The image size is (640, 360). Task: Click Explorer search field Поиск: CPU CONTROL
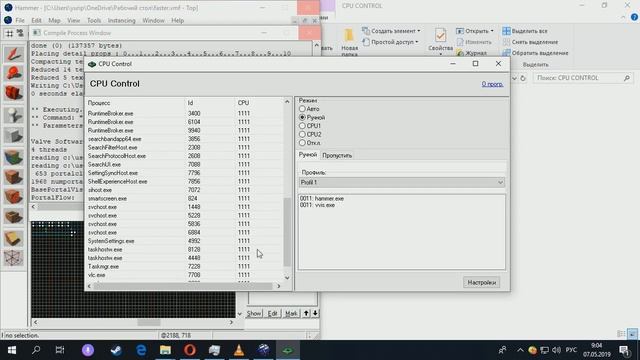coord(583,78)
